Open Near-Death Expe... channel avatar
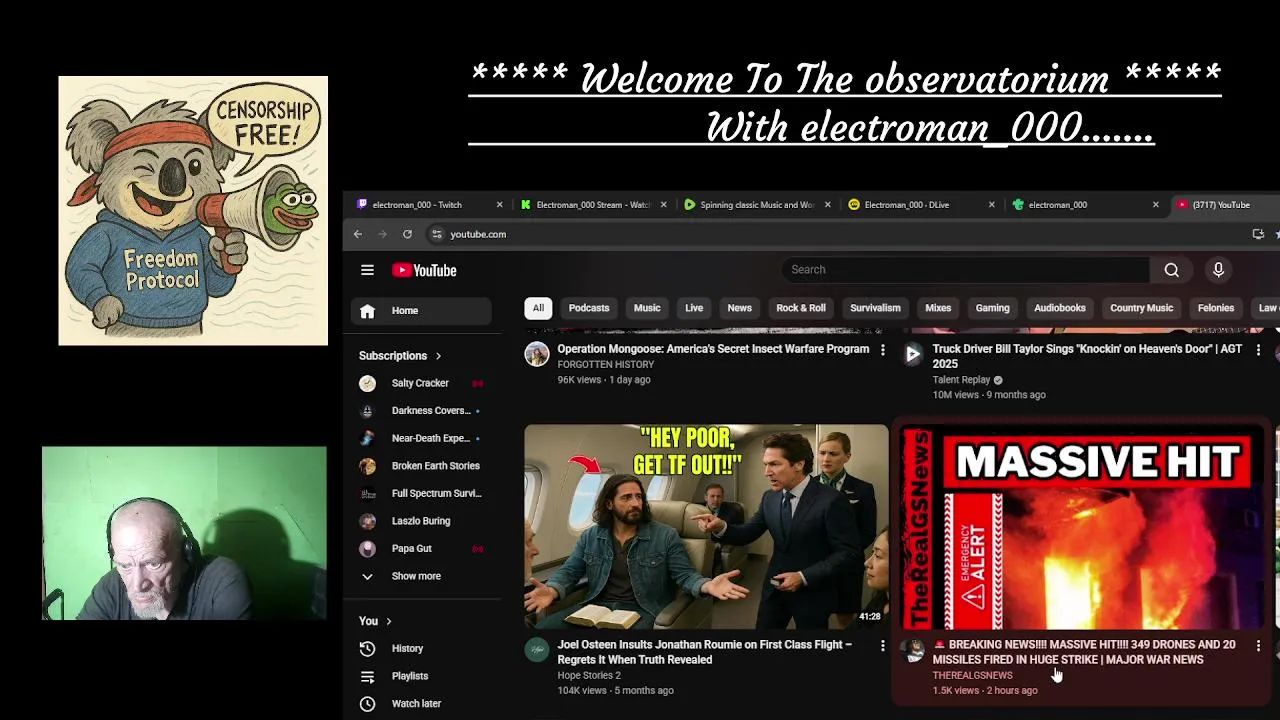This screenshot has height=720, width=1280. 368,438
